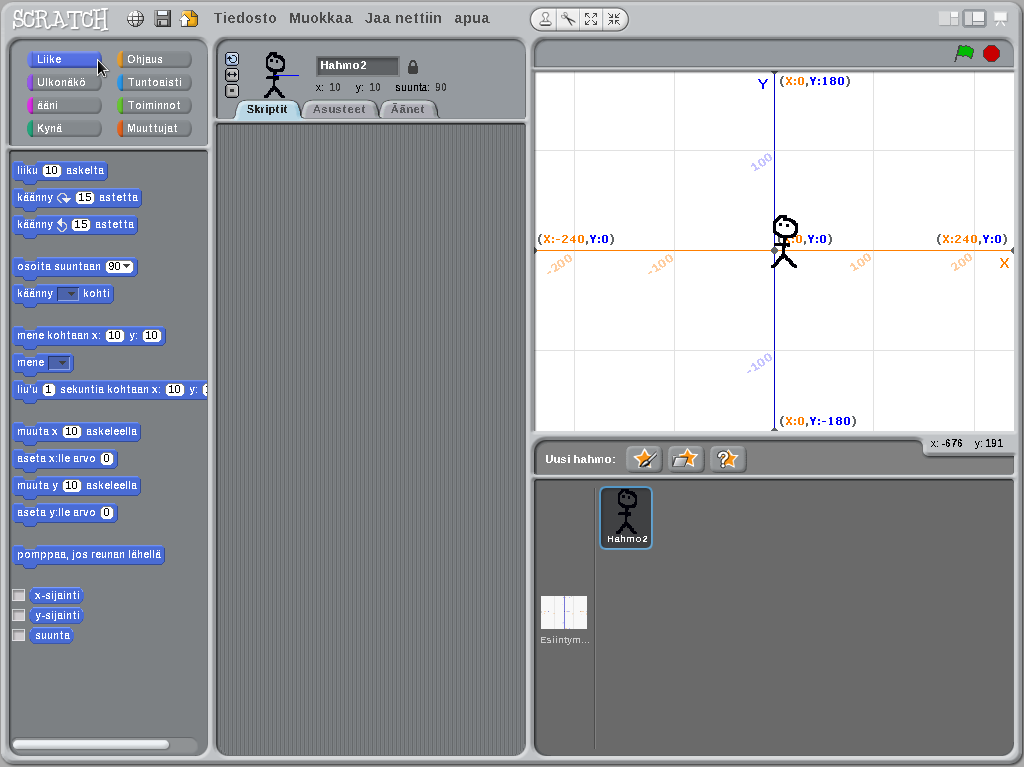Click the share project icon
Image resolution: width=1024 pixels, height=767 pixels.
189,18
